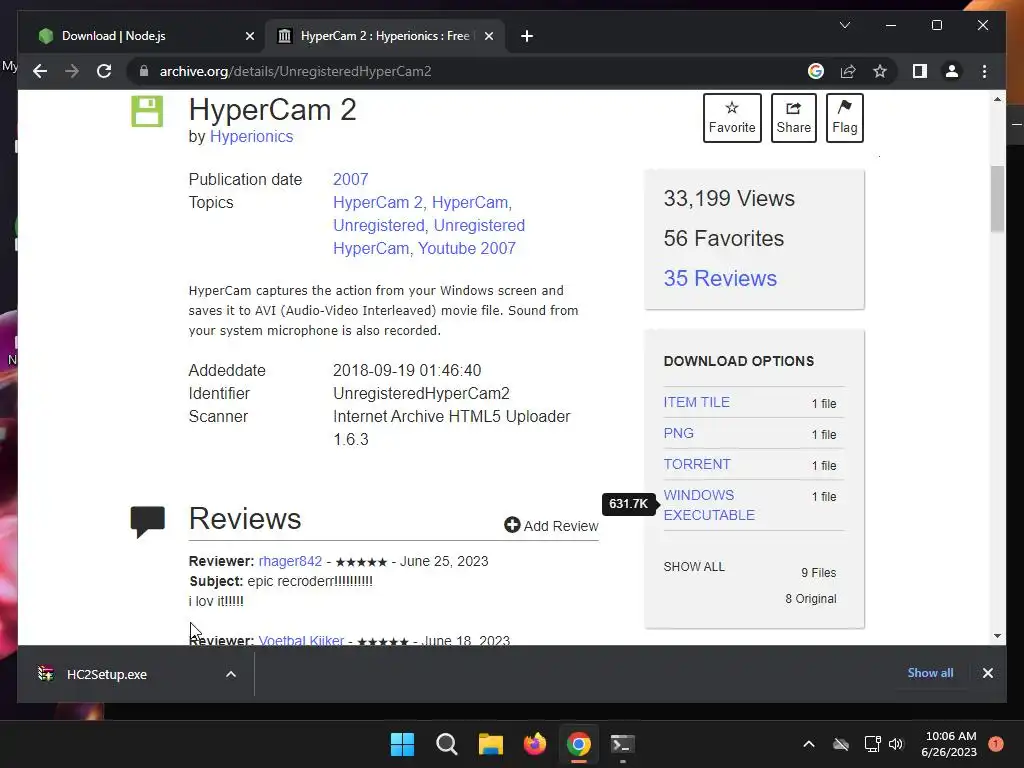Open the cloud sync tray icon
Image resolution: width=1024 pixels, height=768 pixels.
(841, 744)
